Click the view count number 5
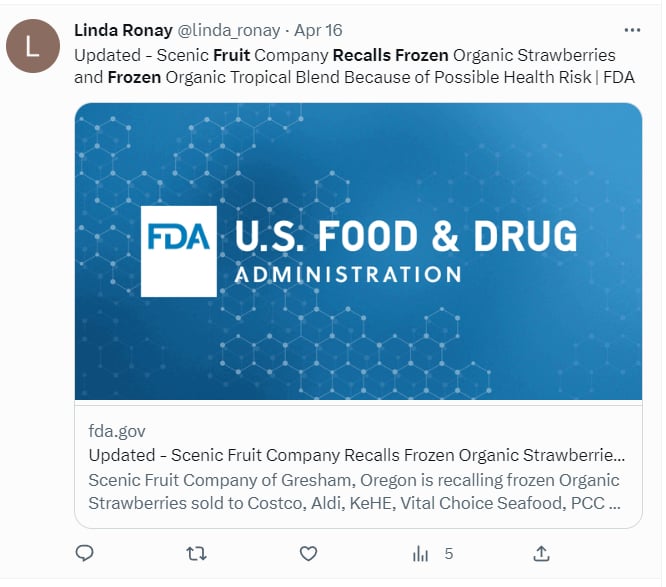 pyautogui.click(x=449, y=554)
